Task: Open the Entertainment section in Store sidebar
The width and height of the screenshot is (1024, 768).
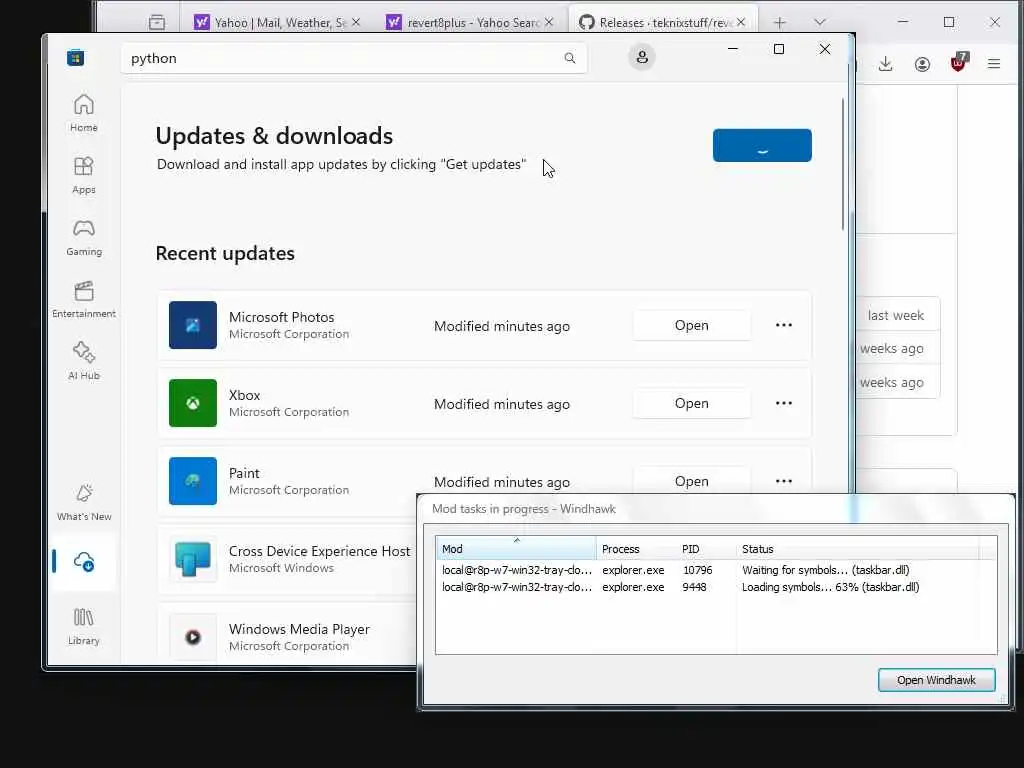Action: tap(84, 299)
